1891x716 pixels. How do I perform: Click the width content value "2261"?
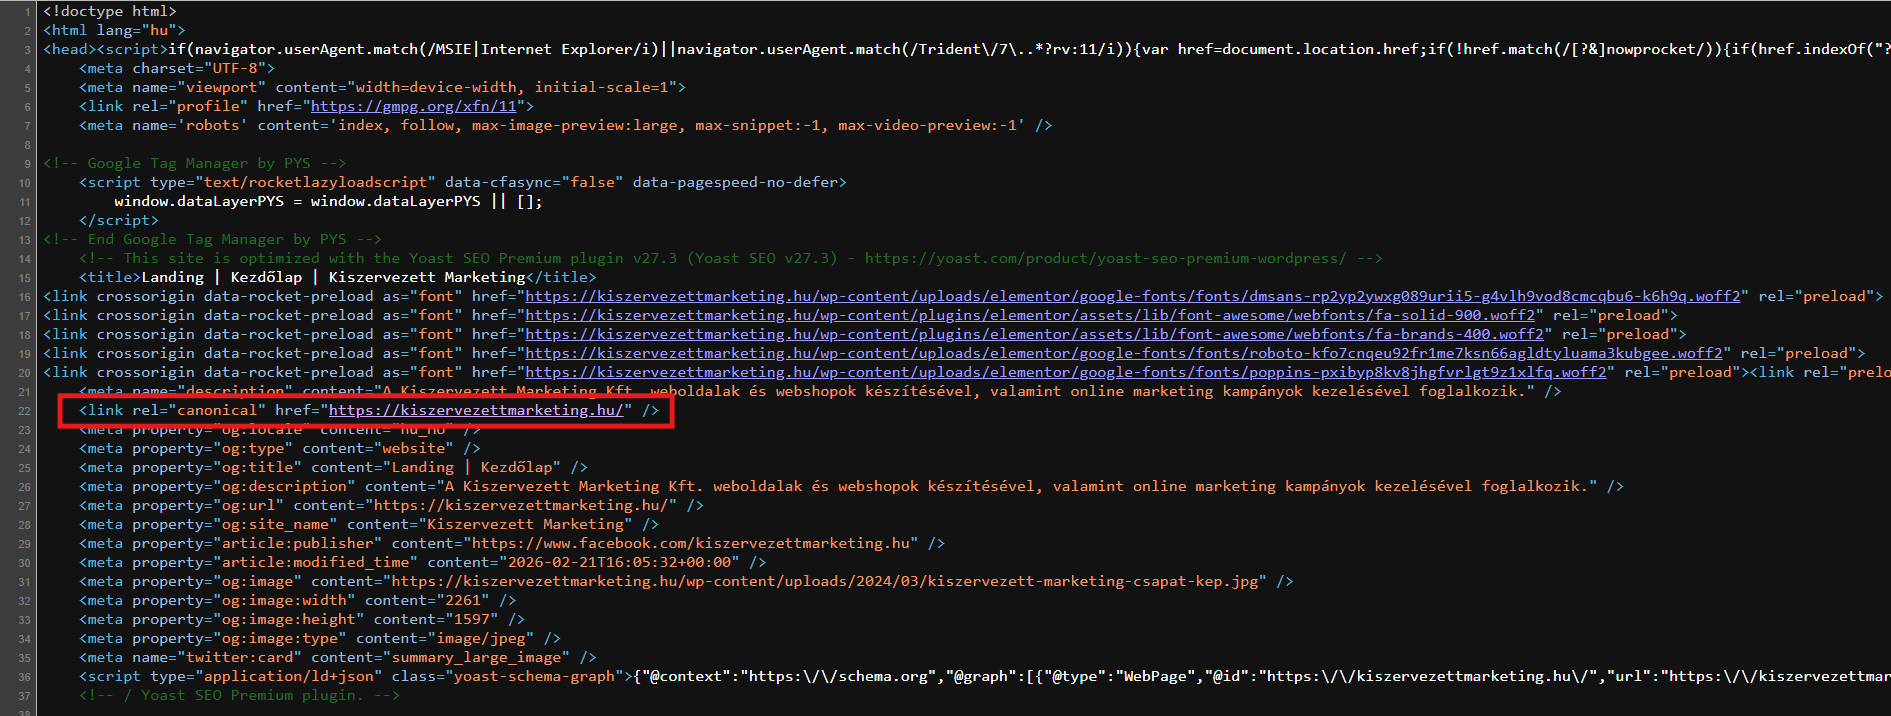coord(463,600)
